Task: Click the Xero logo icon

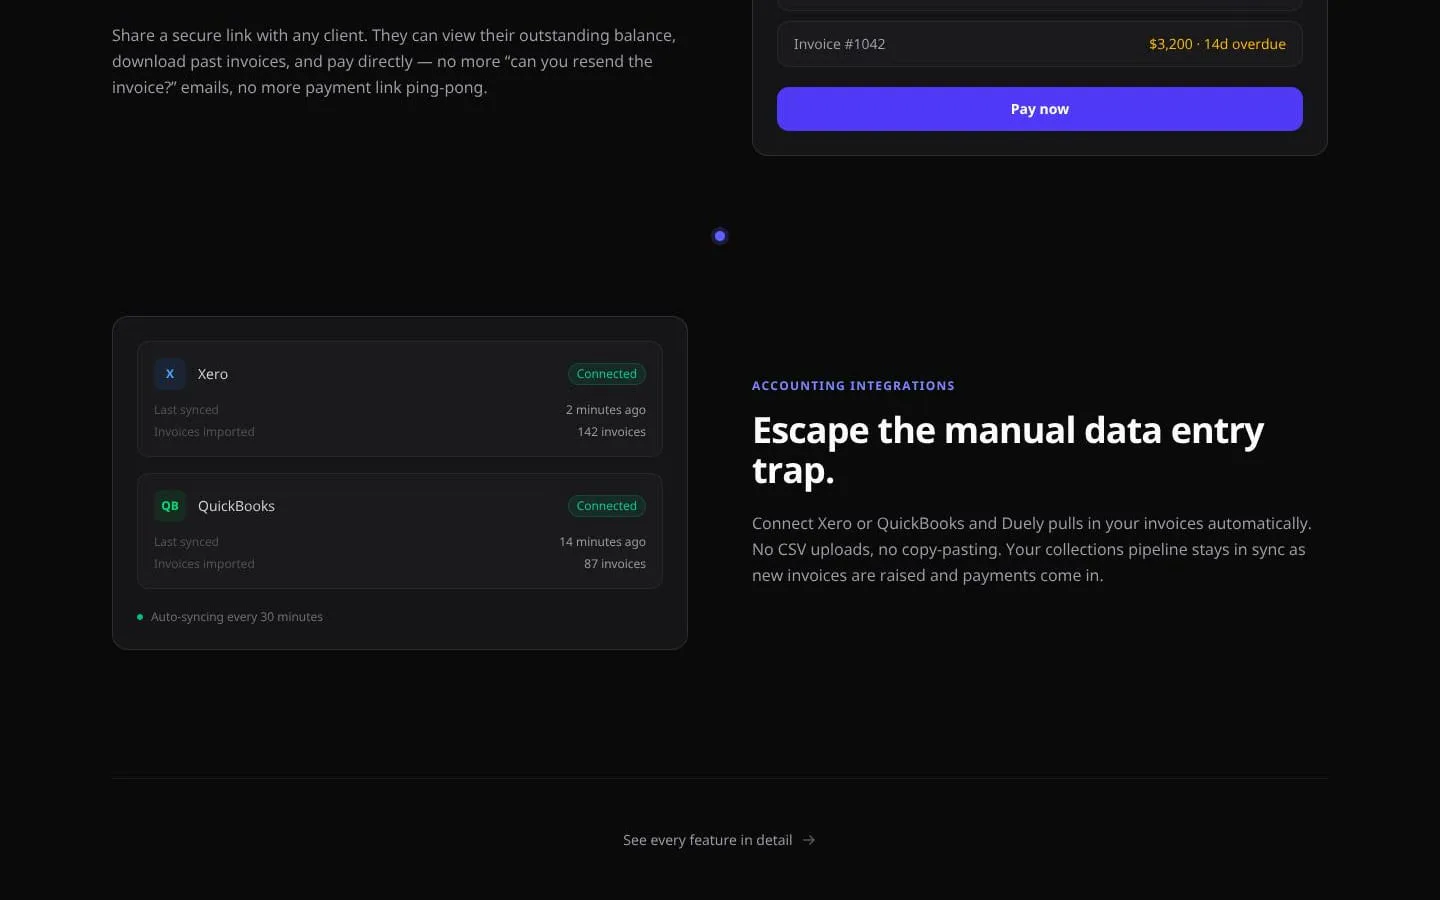Action: point(170,374)
